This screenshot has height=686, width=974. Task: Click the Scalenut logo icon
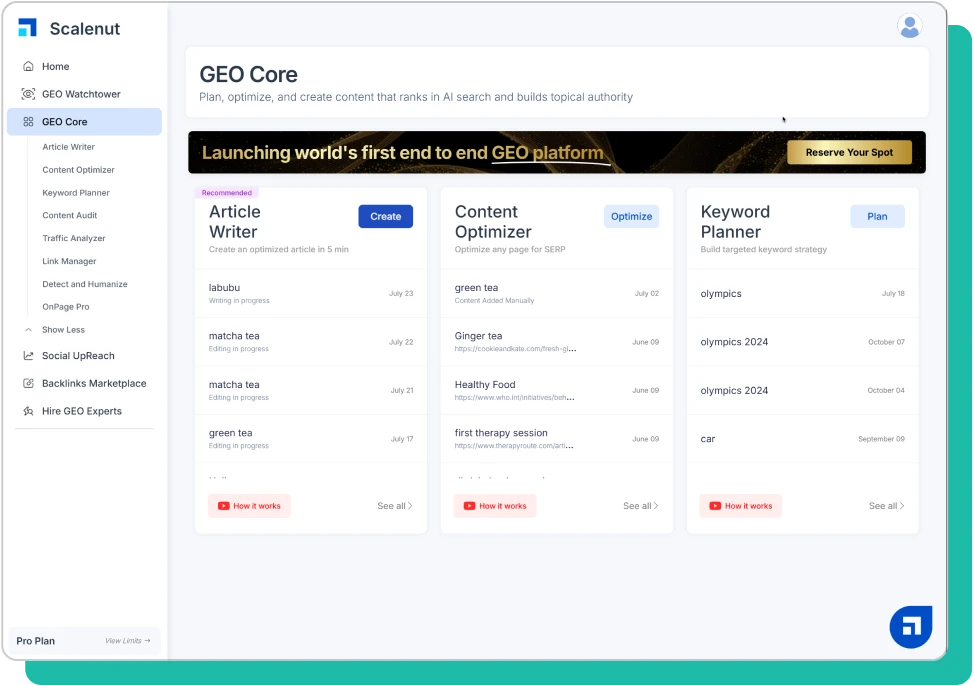click(27, 28)
